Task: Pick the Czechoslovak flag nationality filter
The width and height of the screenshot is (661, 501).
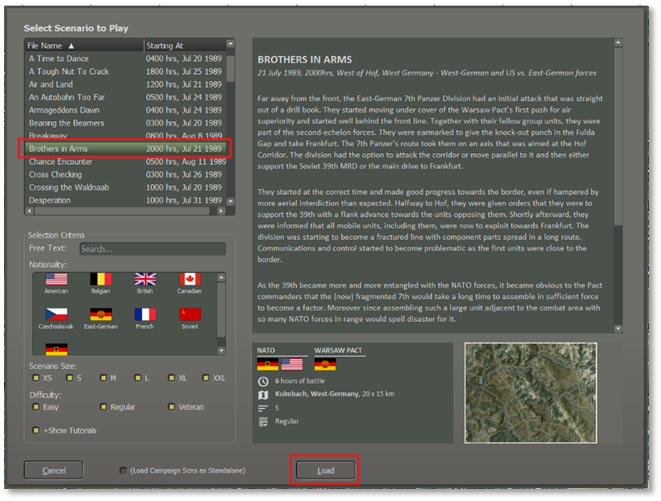Action: (56, 314)
